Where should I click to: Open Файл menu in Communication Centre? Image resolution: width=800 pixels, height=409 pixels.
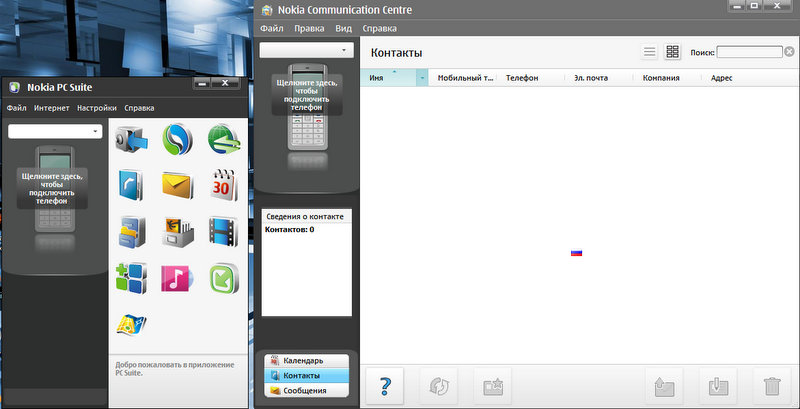click(271, 29)
